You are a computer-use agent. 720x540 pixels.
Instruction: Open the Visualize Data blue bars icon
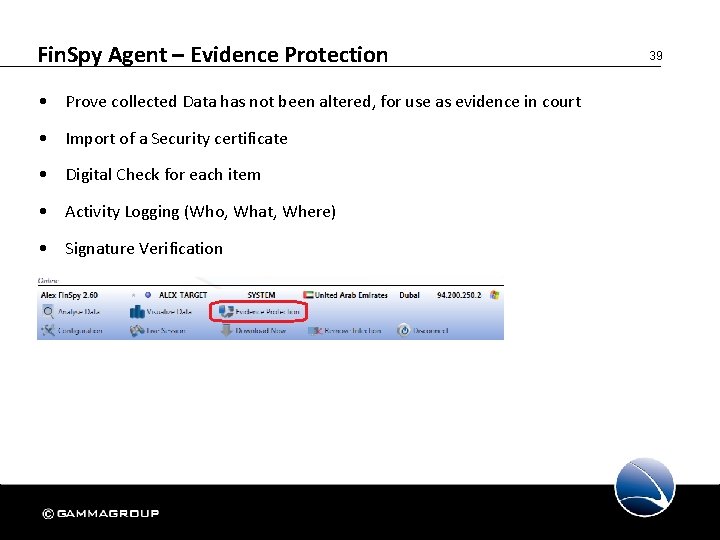click(x=137, y=312)
